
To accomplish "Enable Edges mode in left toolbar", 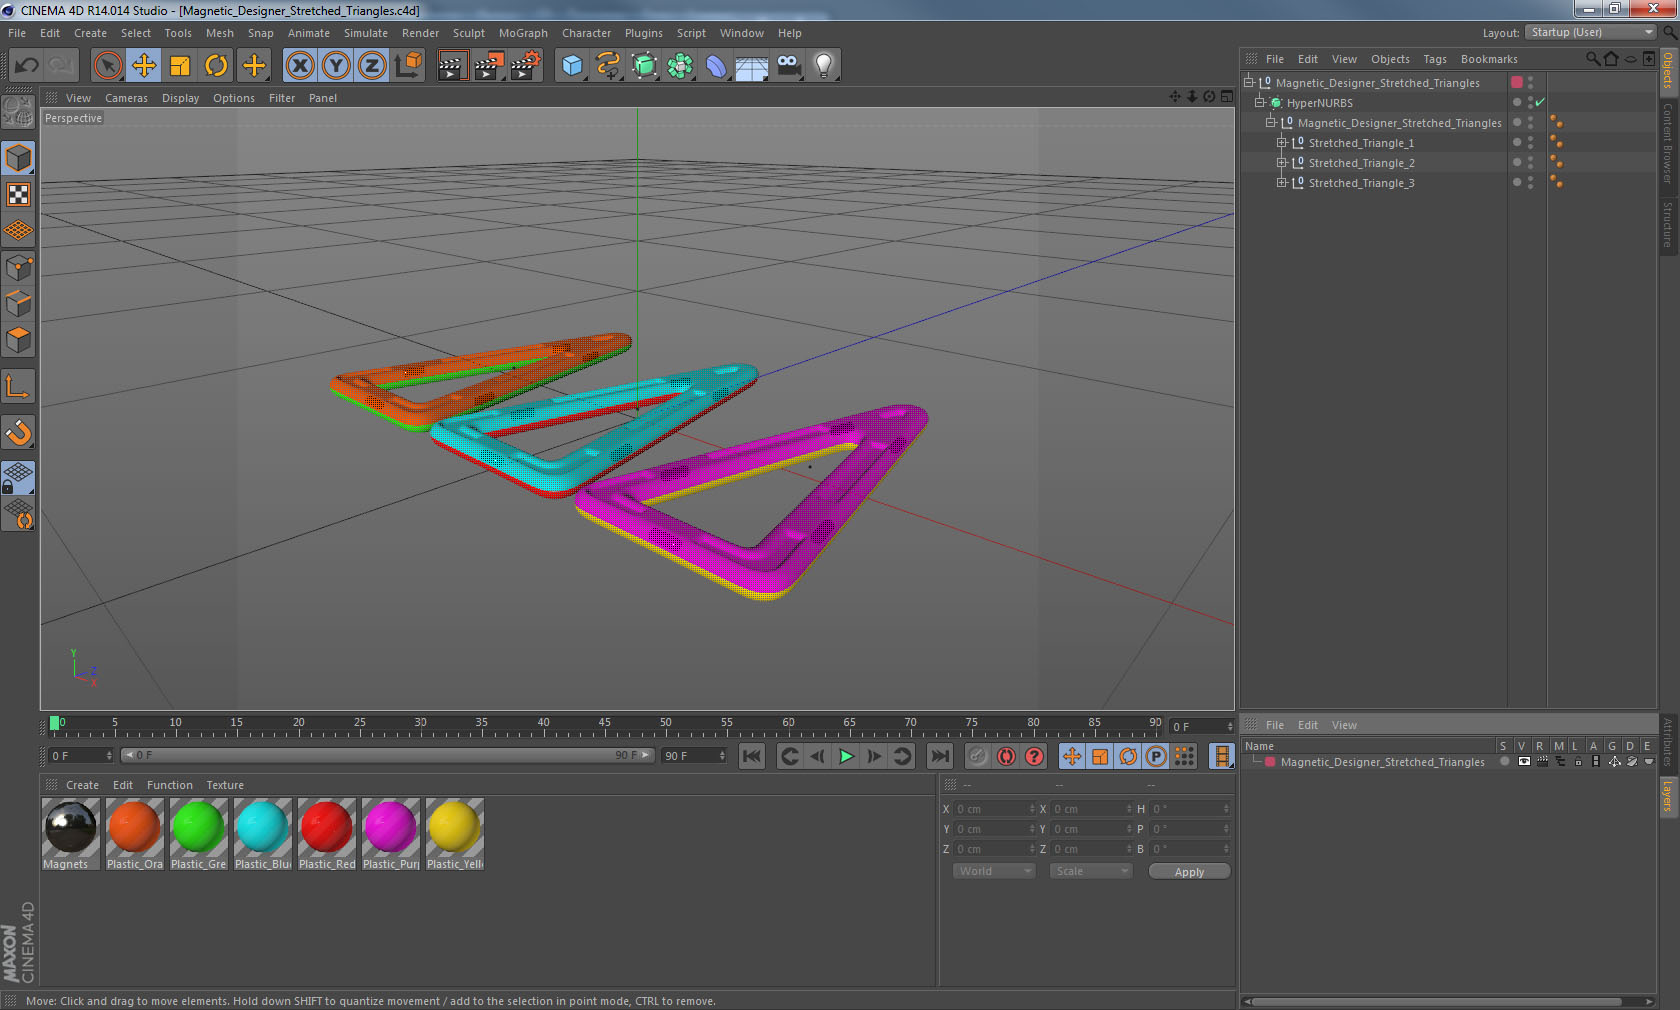I will coord(19,304).
